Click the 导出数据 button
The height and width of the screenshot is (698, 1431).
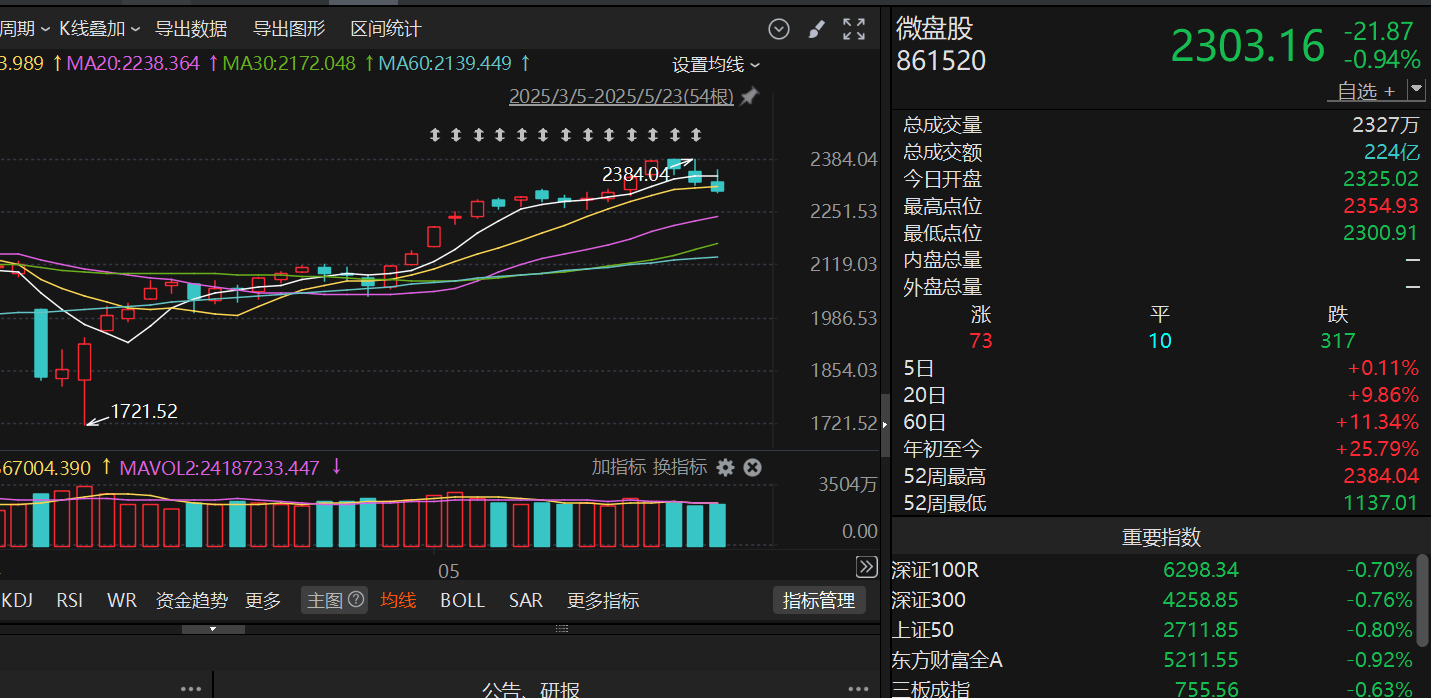pyautogui.click(x=191, y=29)
